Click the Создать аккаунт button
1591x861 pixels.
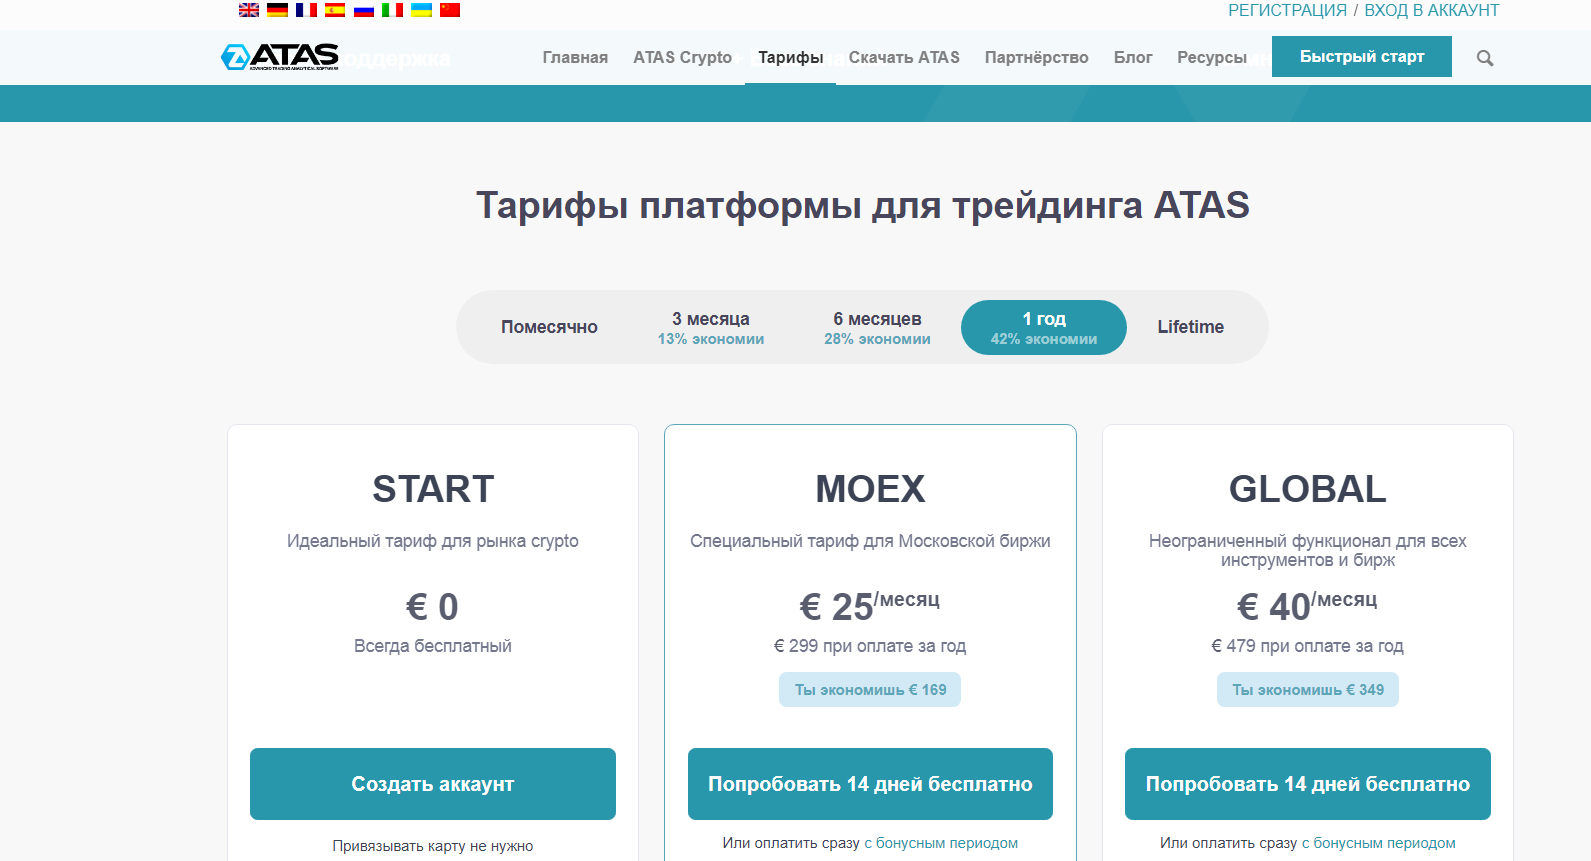(x=433, y=784)
